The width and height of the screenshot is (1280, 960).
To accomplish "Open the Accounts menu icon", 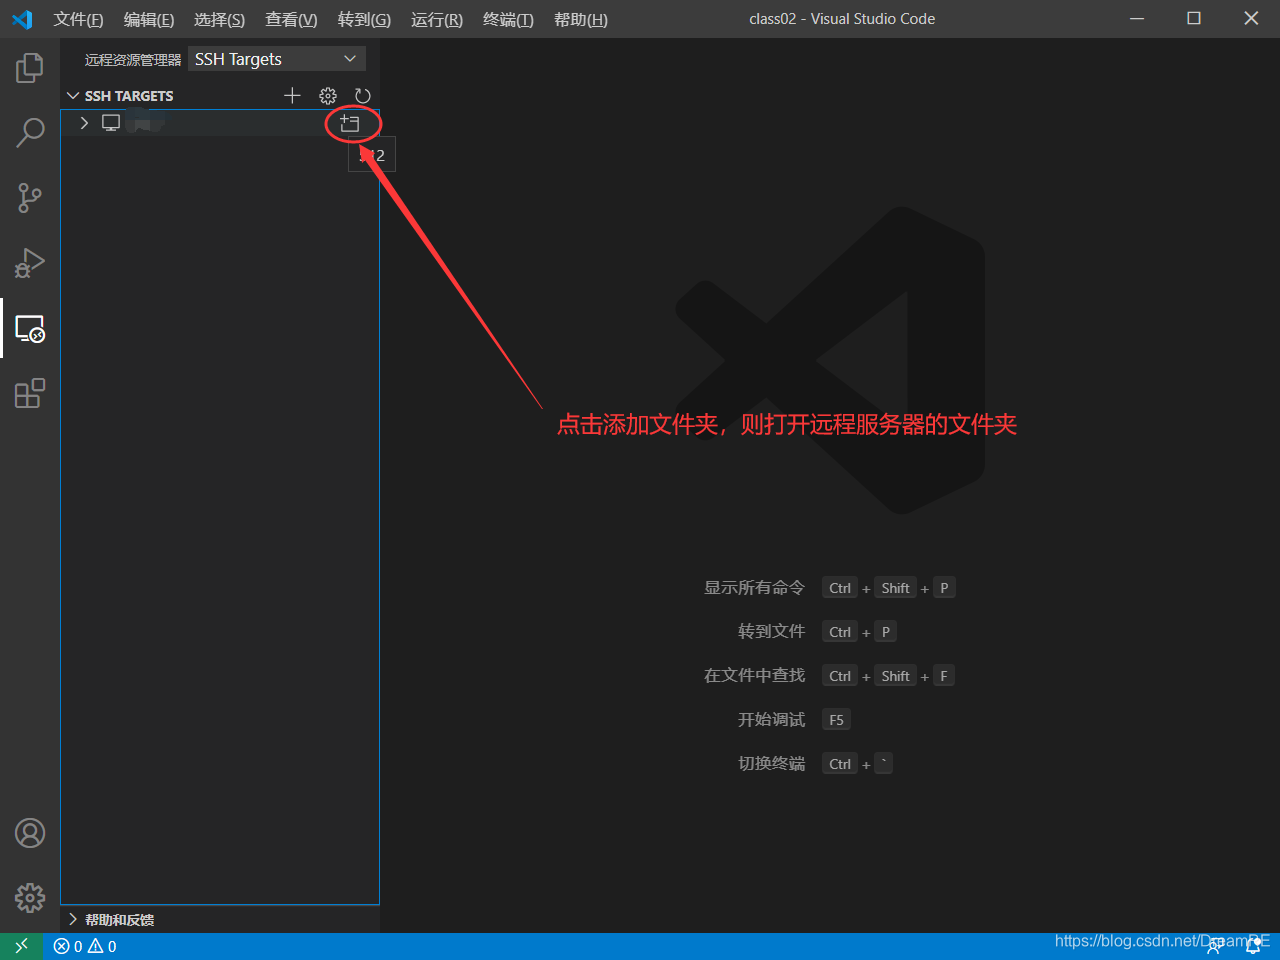I will click(x=30, y=833).
